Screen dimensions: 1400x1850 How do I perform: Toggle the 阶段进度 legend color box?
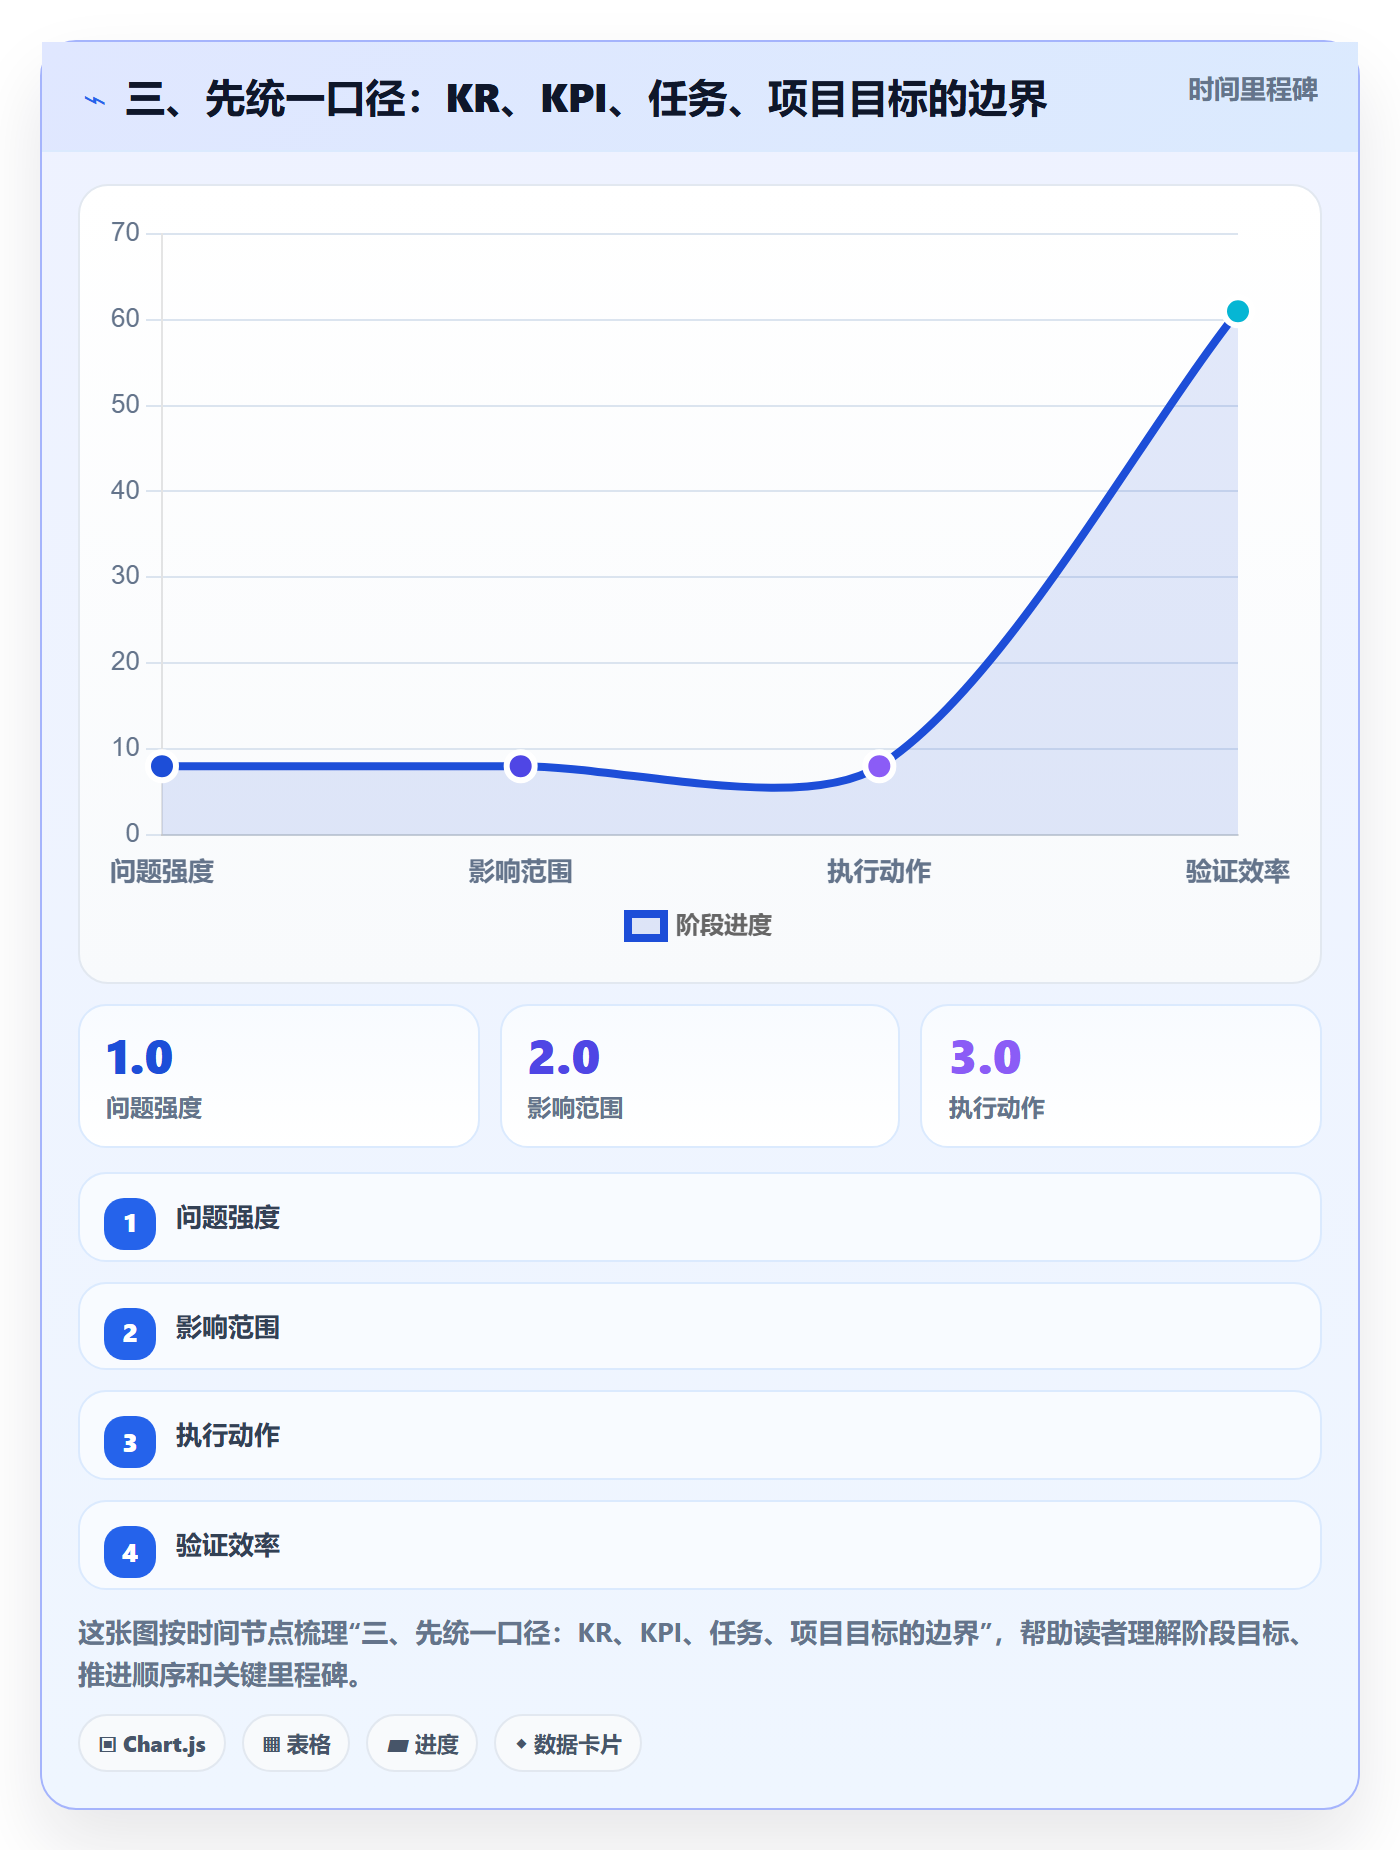(645, 926)
